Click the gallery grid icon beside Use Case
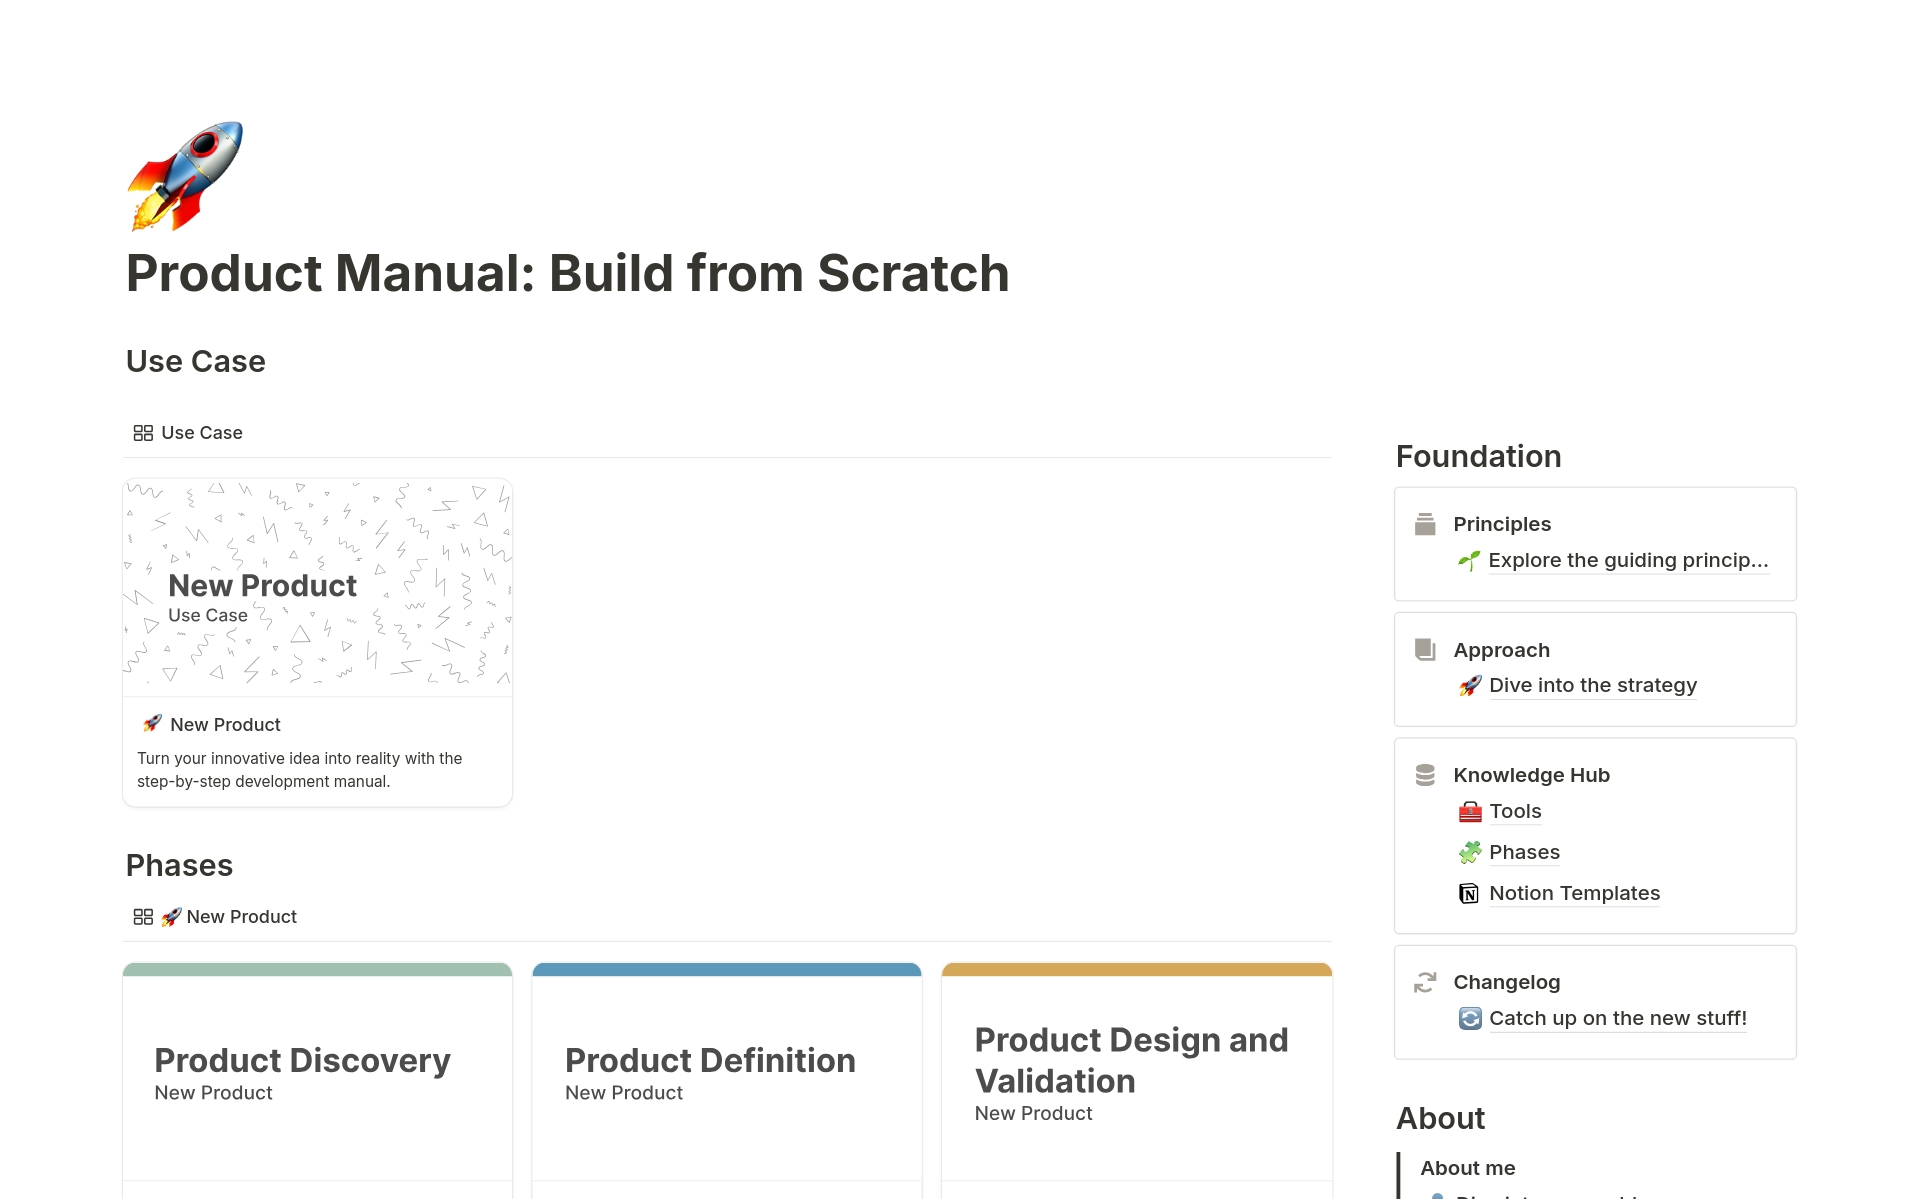1920x1199 pixels. coord(143,433)
